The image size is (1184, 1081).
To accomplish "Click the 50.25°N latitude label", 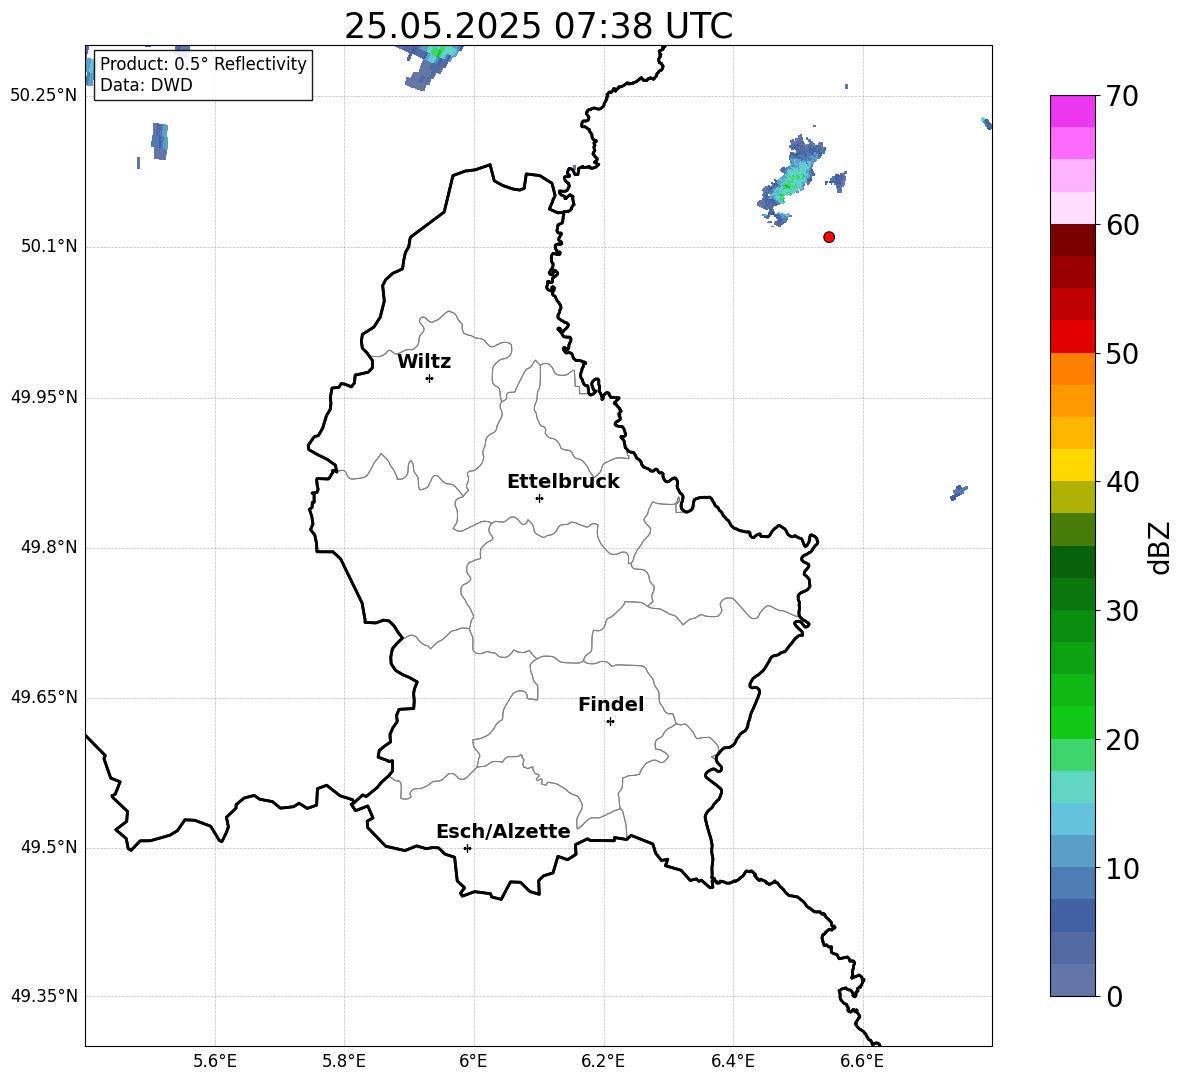I will point(44,96).
